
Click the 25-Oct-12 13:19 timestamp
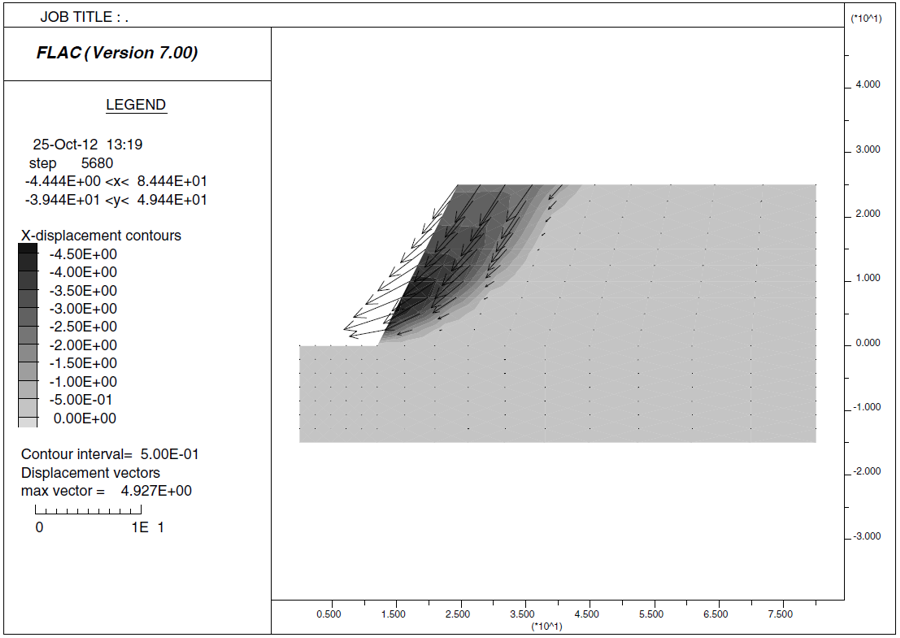[x=87, y=145]
